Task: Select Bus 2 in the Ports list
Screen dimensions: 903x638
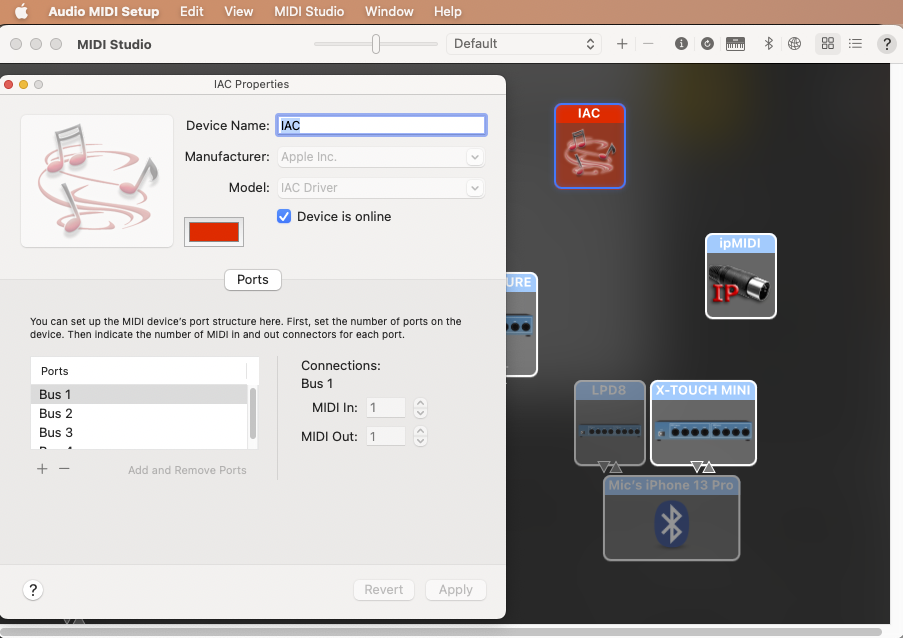Action: (56, 414)
